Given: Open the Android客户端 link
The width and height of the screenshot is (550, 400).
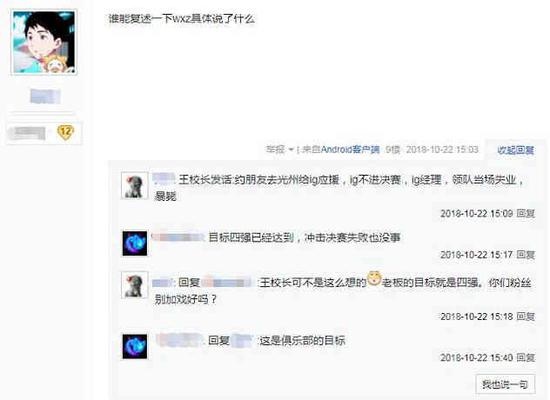Looking at the screenshot, I should [350, 150].
